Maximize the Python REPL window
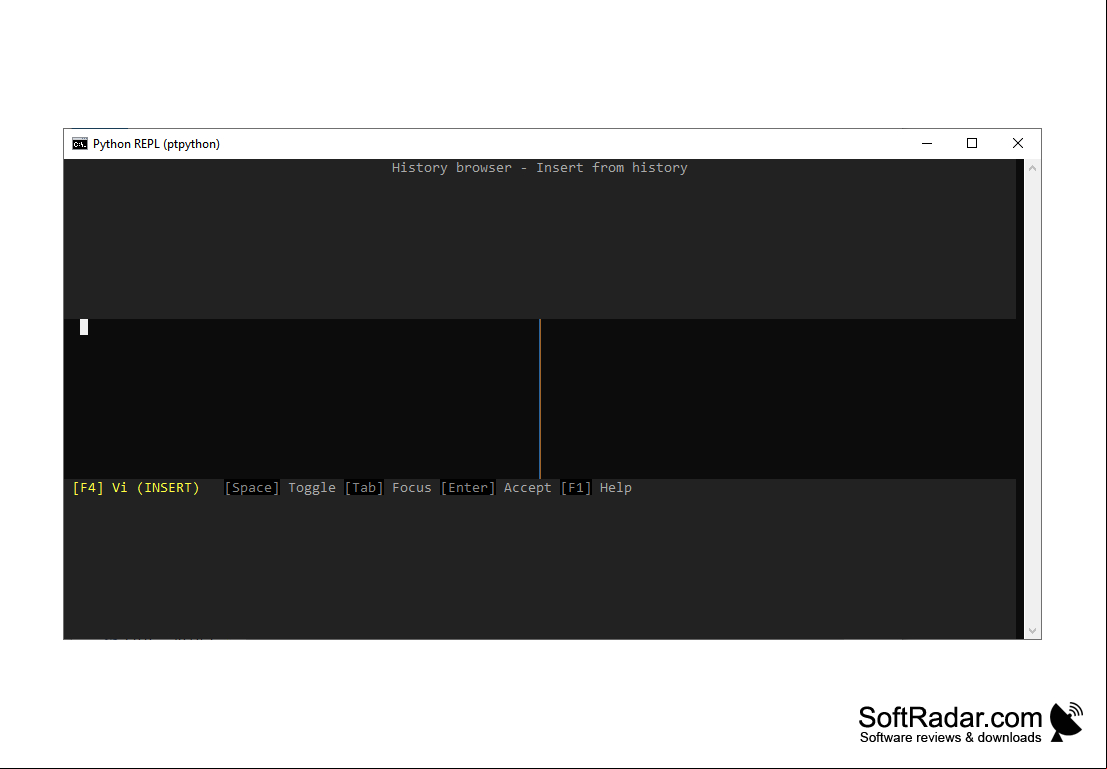1107x769 pixels. click(972, 143)
